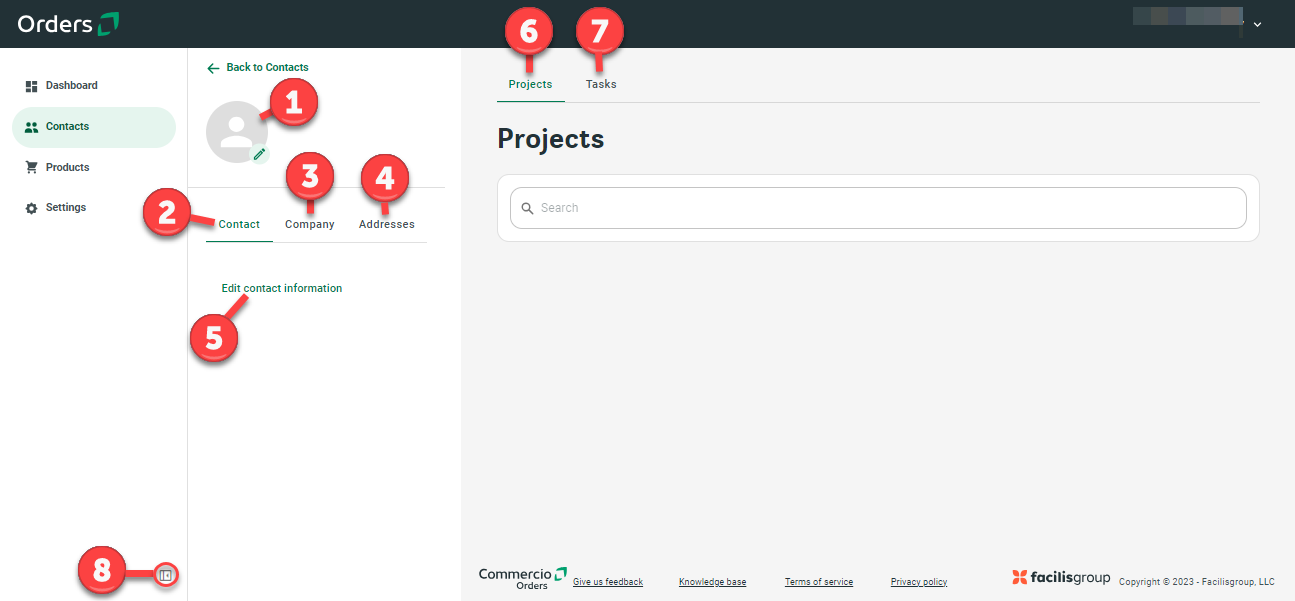Collapse the sidebar with panel icon
The image size is (1295, 601).
[x=166, y=575]
